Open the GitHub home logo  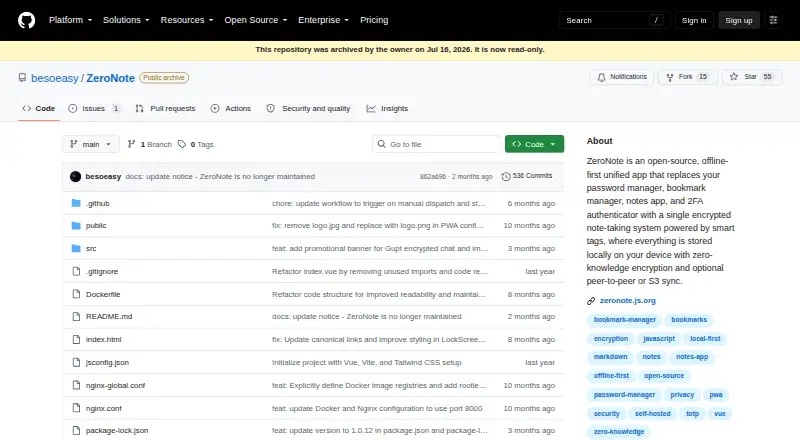[27, 20]
